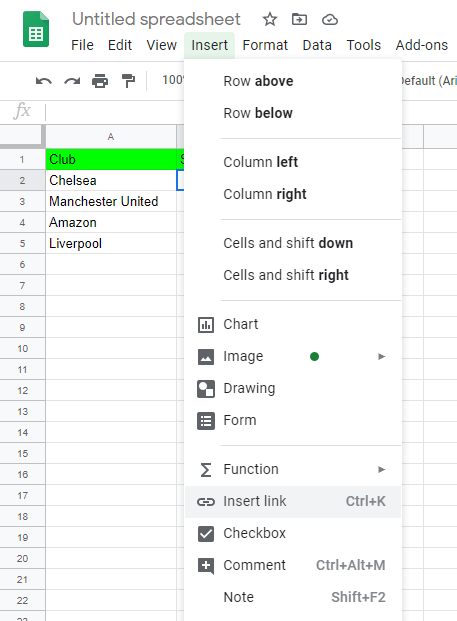Image resolution: width=457 pixels, height=621 pixels.
Task: Star the Untitled spreadsheet
Action: [270, 19]
